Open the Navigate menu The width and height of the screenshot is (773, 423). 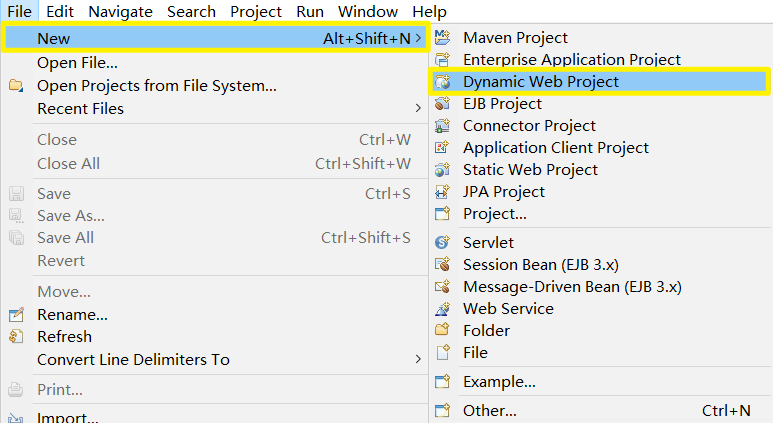pyautogui.click(x=120, y=11)
